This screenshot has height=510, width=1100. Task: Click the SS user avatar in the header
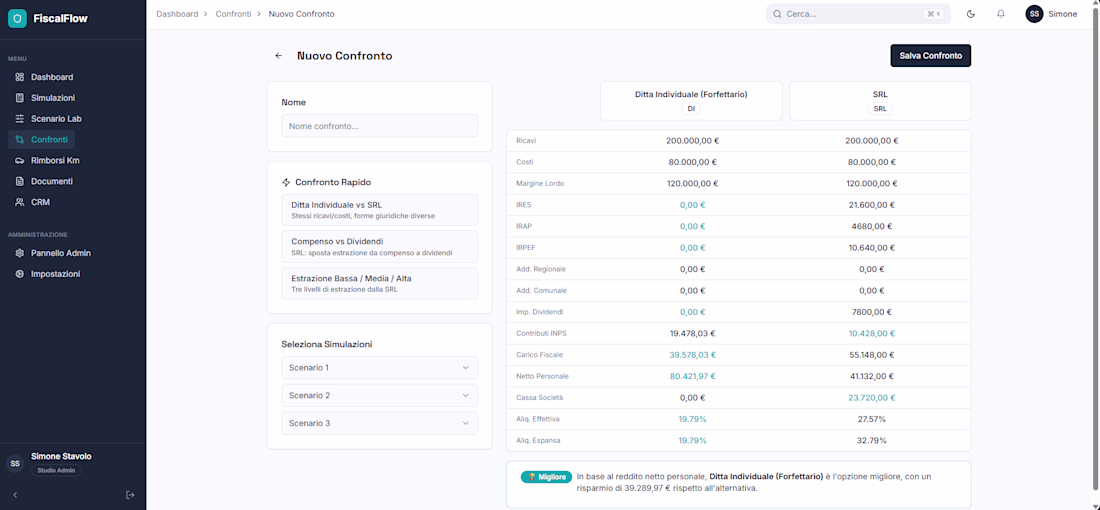(x=1034, y=14)
